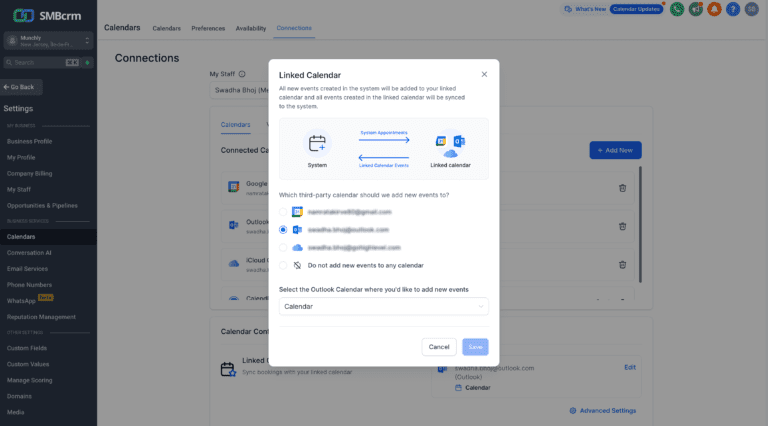Open Media settings

[16, 412]
